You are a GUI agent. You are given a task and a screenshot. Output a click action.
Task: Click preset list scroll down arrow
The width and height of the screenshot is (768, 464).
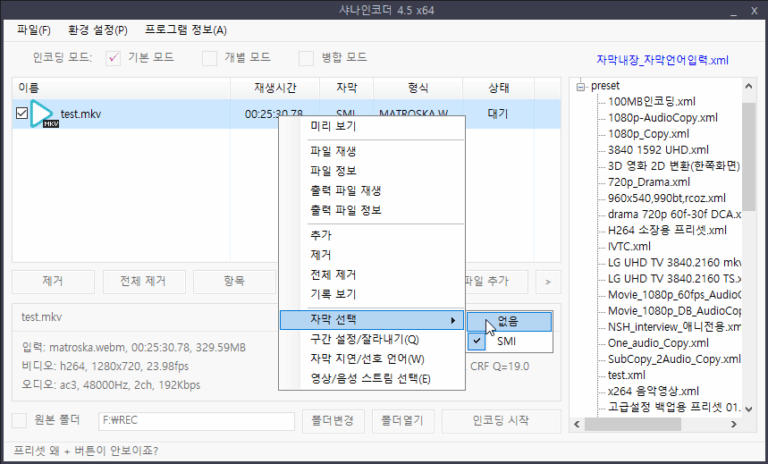pyautogui.click(x=748, y=408)
